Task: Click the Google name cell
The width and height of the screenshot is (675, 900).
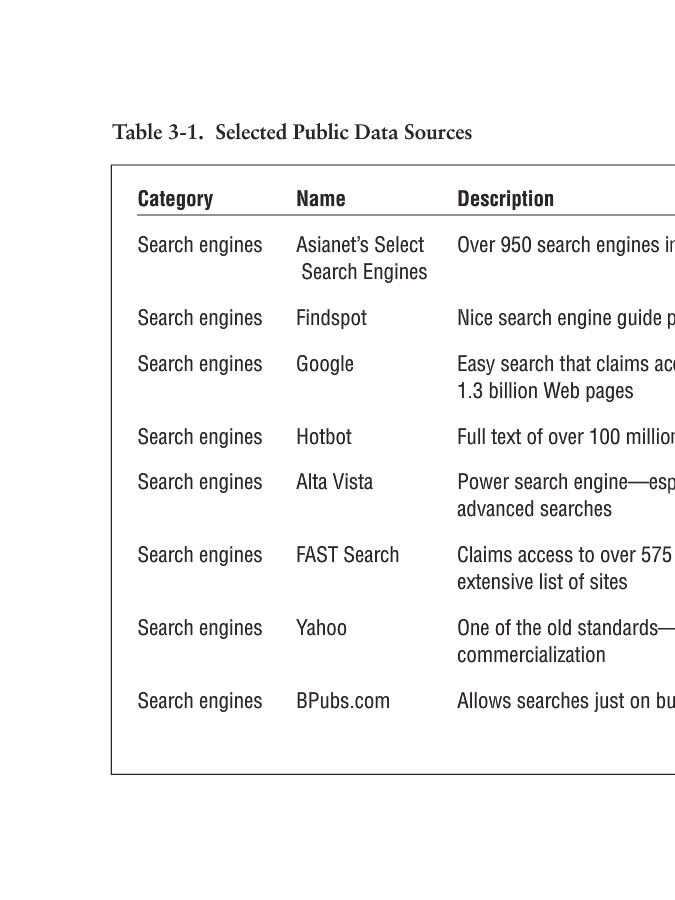Action: [325, 364]
